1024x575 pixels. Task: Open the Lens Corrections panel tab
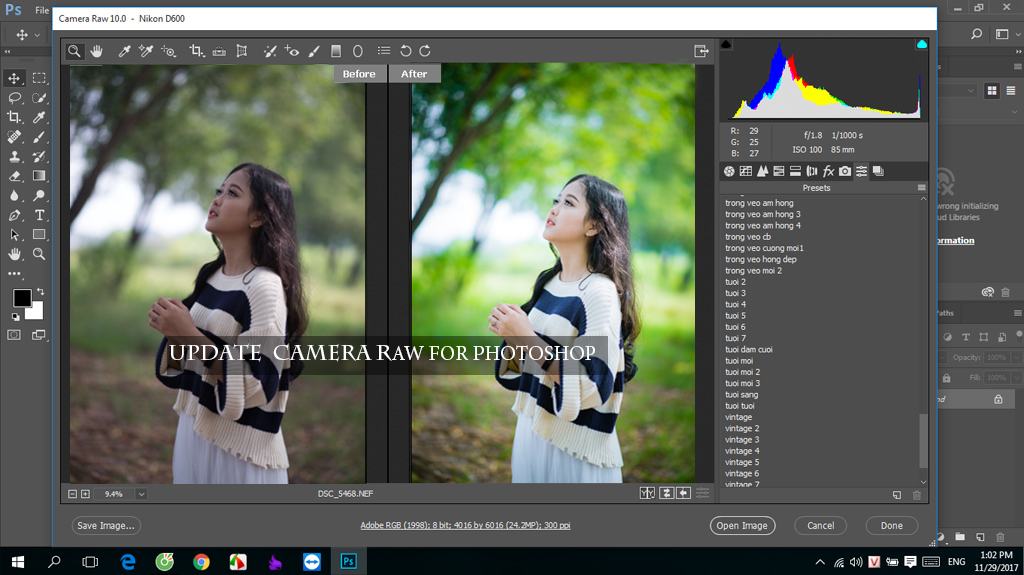(x=812, y=171)
